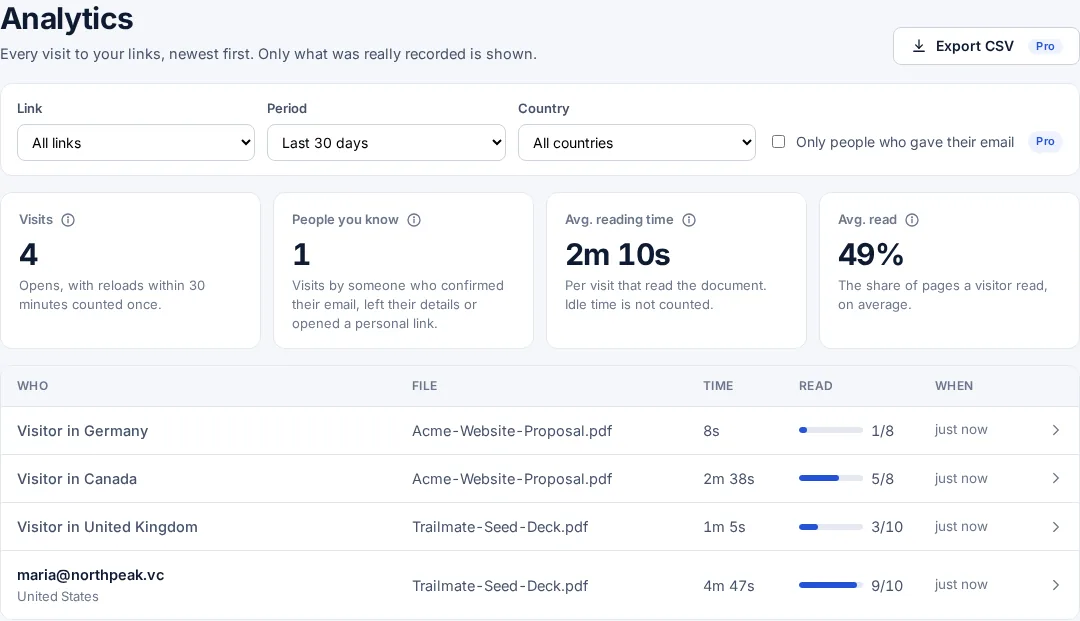Click the Pro badge on Export CSV
Viewport: 1080px width, 621px height.
(1045, 46)
